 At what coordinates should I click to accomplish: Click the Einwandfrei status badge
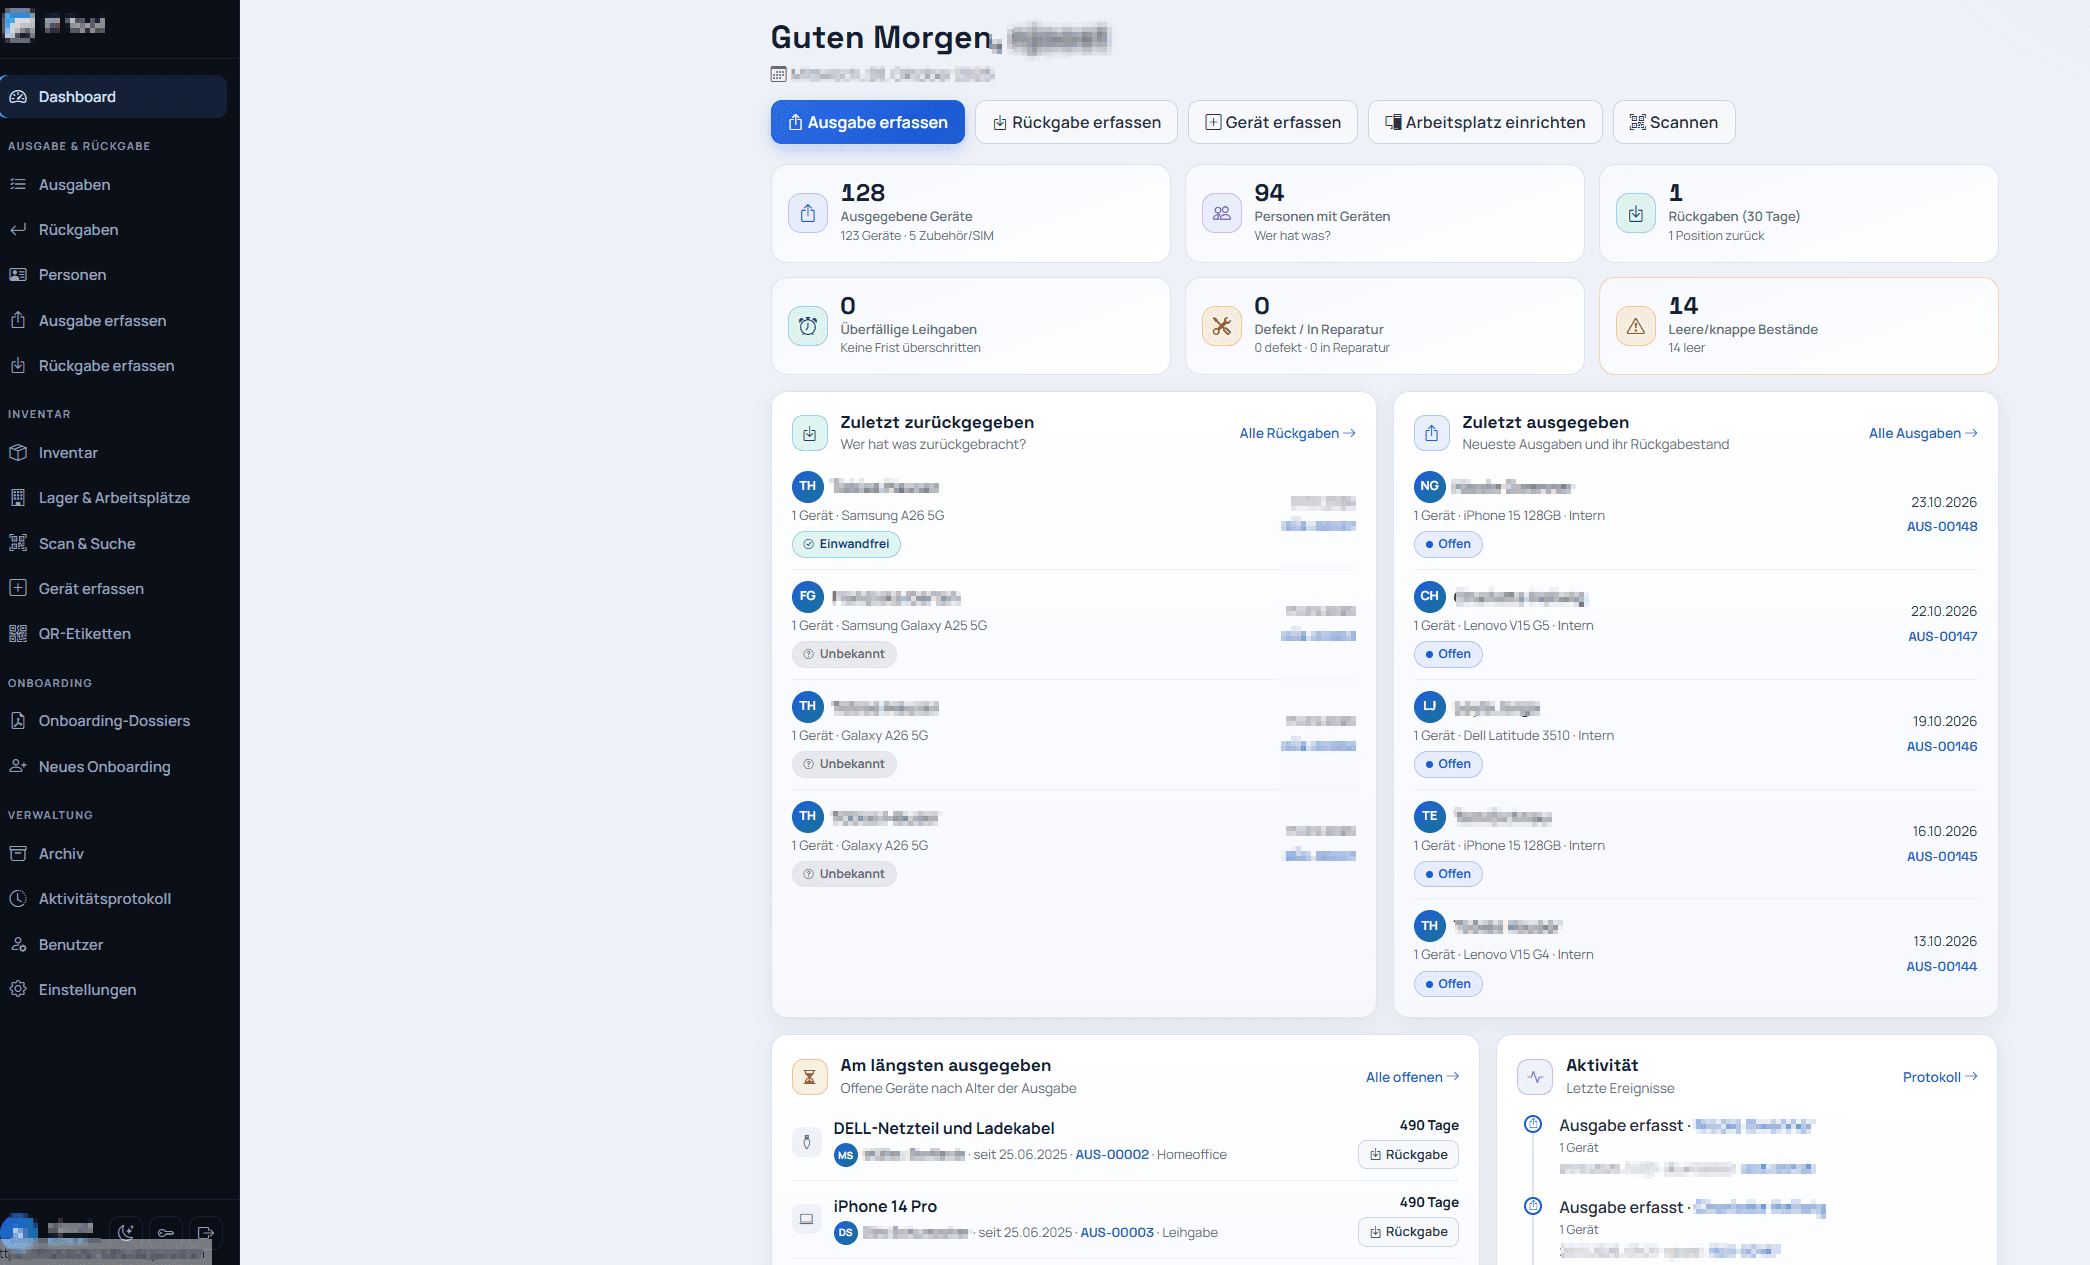pyautogui.click(x=846, y=544)
